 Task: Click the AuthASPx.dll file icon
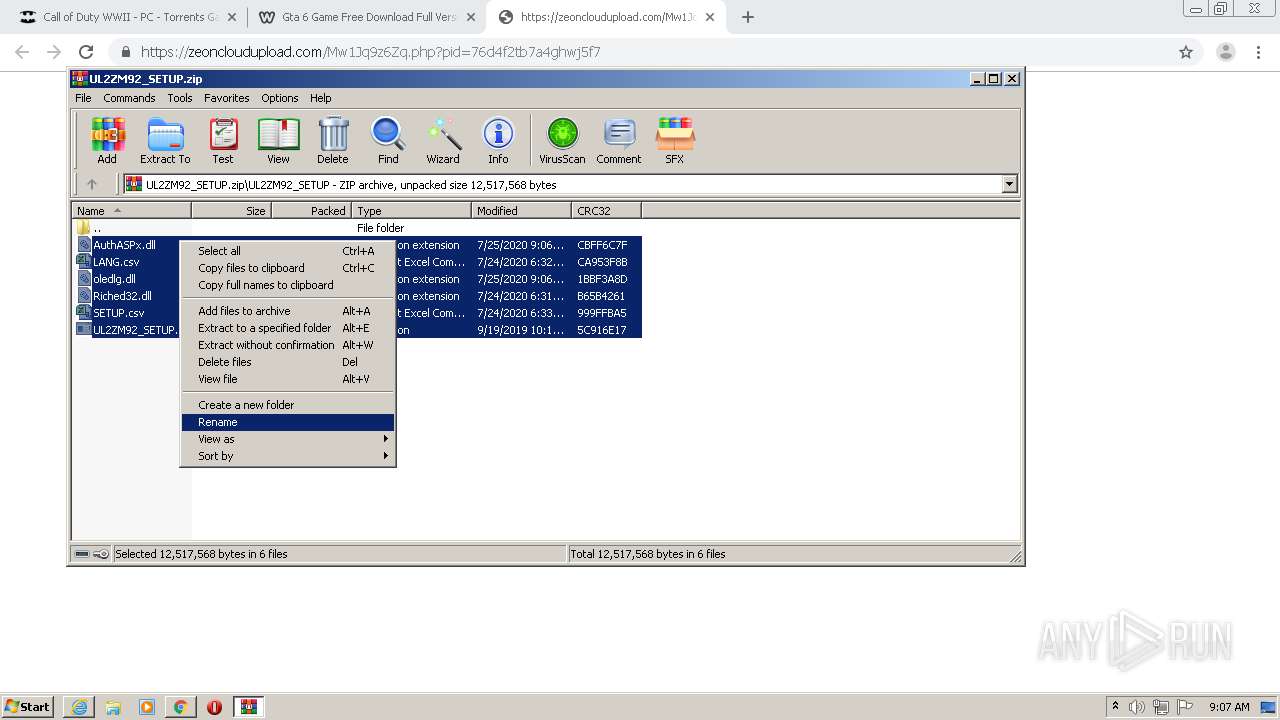coord(84,245)
